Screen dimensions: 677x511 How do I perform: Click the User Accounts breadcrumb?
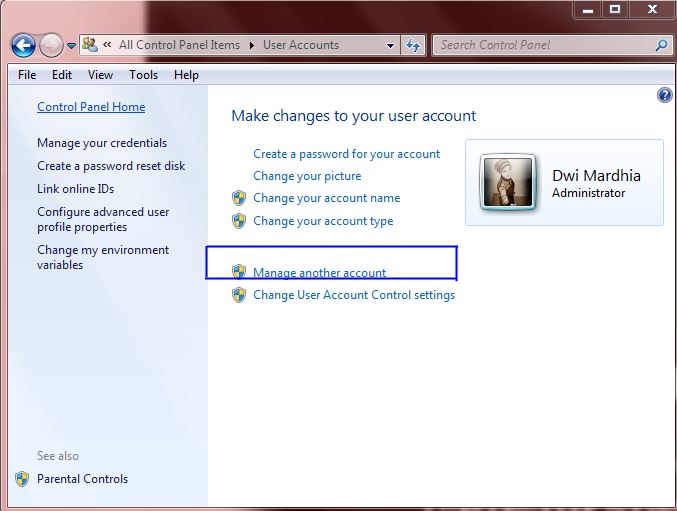click(301, 45)
